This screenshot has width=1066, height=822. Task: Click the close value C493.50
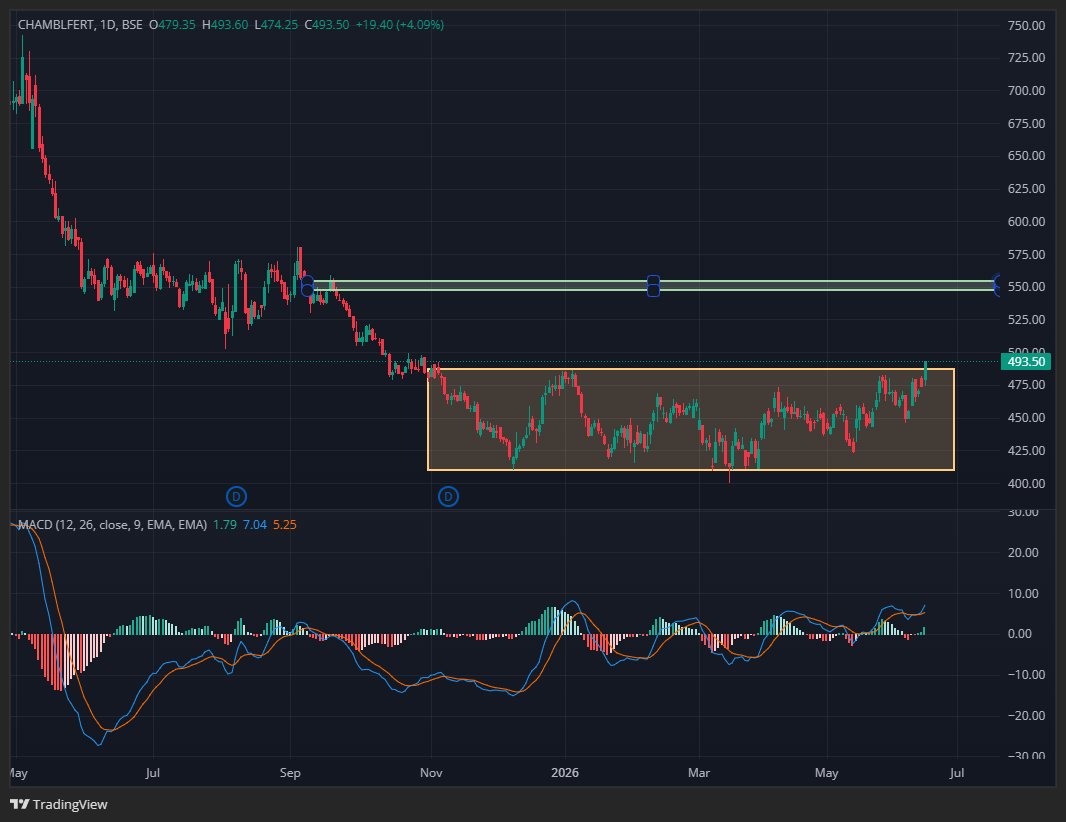[x=327, y=24]
